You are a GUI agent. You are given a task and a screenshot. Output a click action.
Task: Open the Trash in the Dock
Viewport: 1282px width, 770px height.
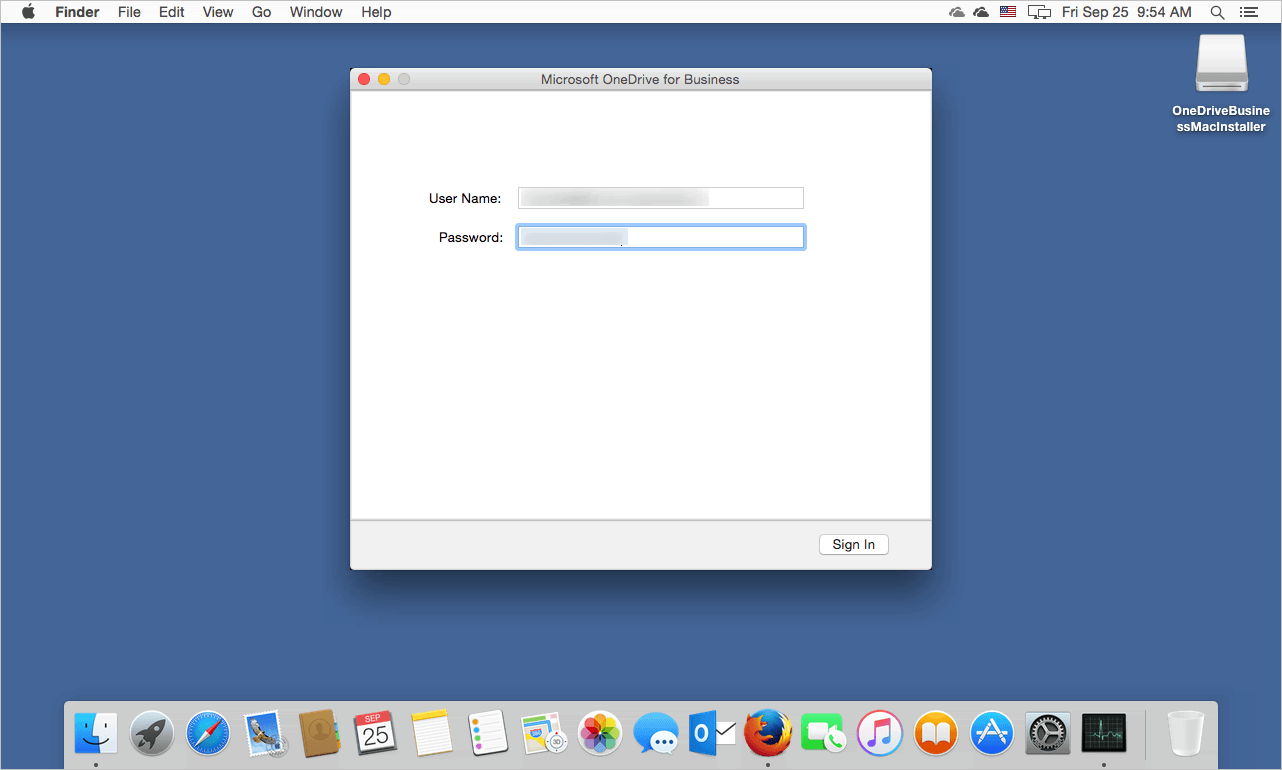tap(1186, 733)
